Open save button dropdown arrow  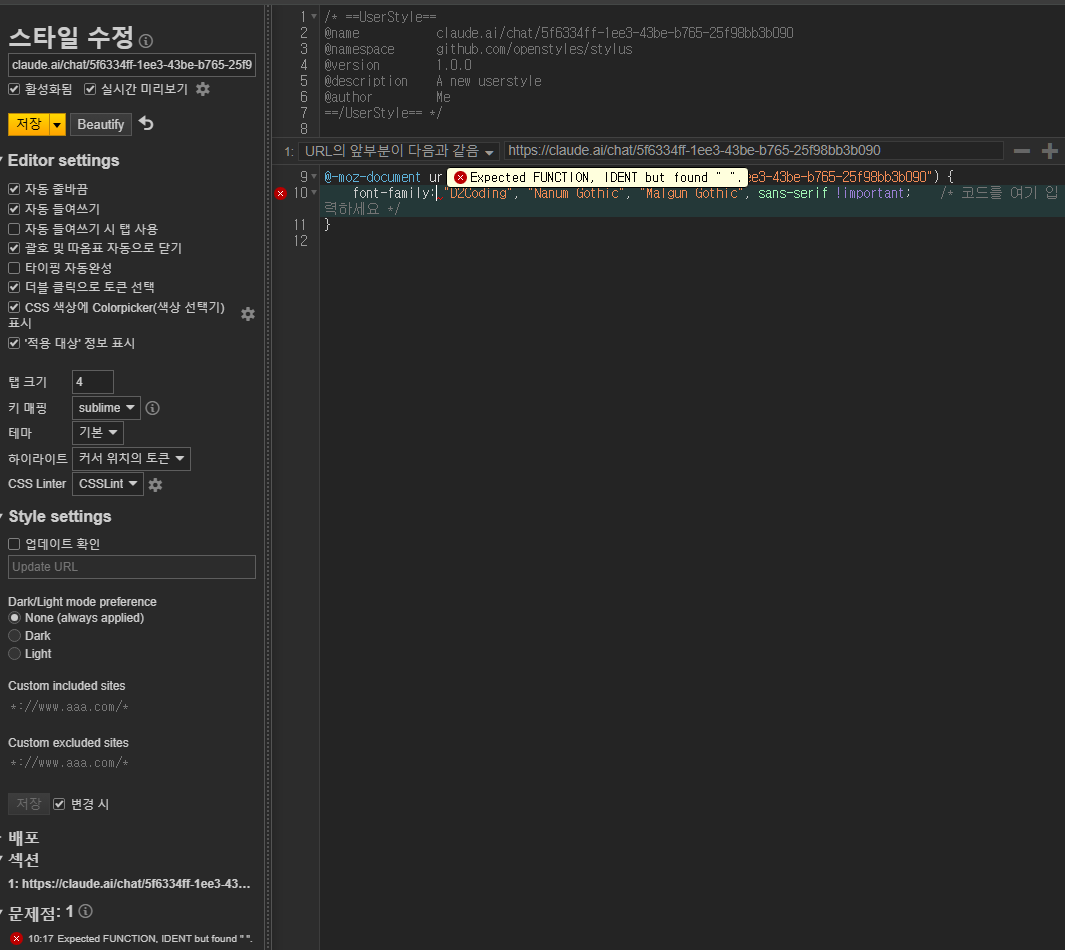point(58,124)
